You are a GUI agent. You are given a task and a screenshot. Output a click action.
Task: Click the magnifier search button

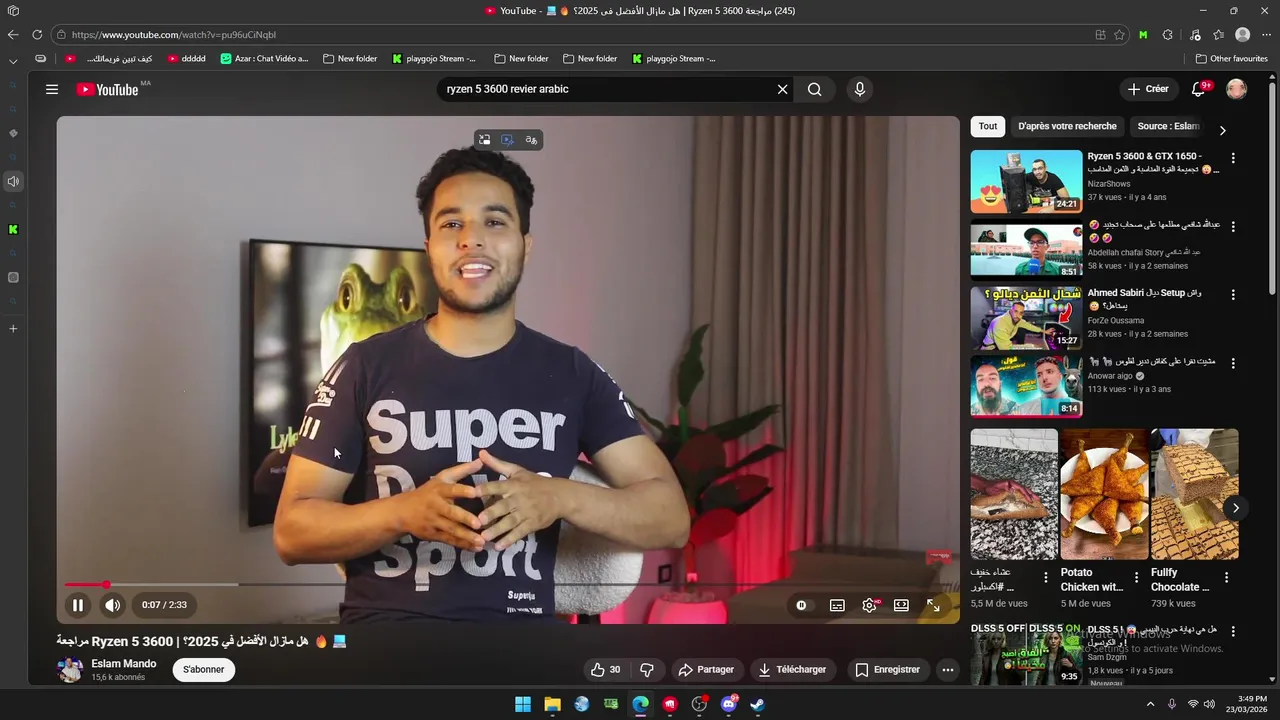tap(815, 89)
